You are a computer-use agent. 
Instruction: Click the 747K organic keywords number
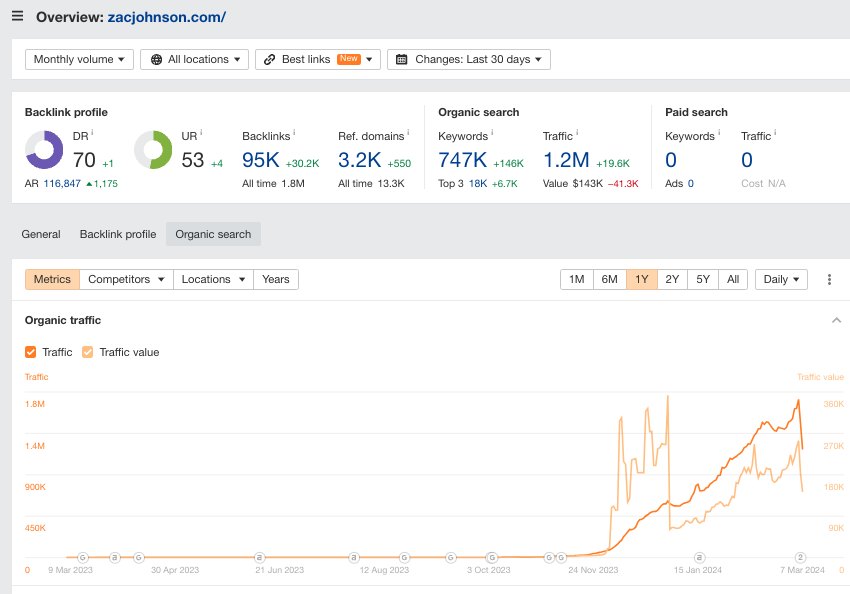(462, 159)
